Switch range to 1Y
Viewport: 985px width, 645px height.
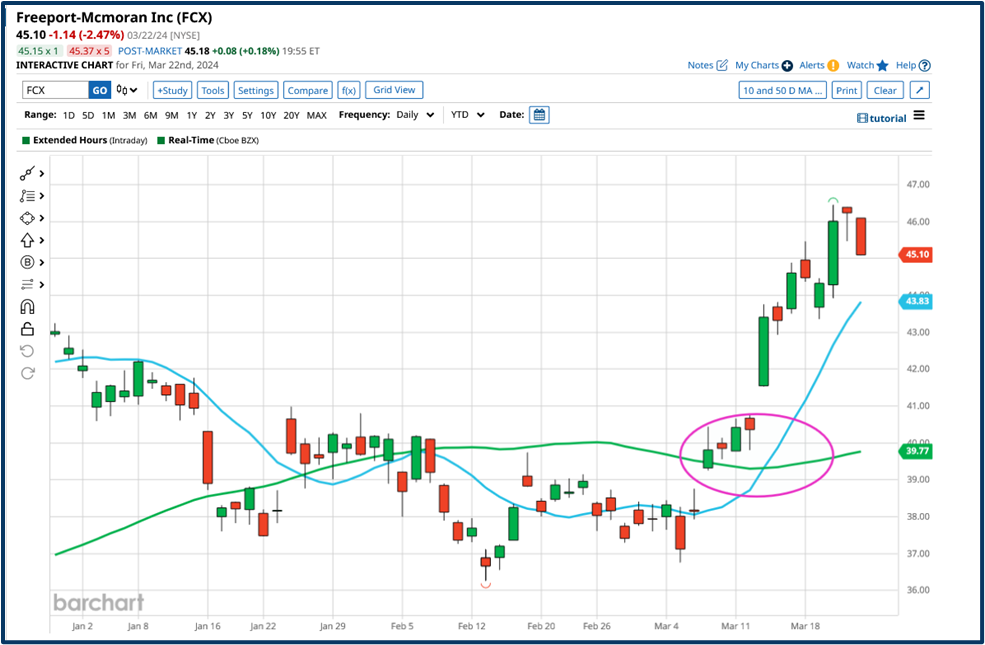pyautogui.click(x=191, y=115)
